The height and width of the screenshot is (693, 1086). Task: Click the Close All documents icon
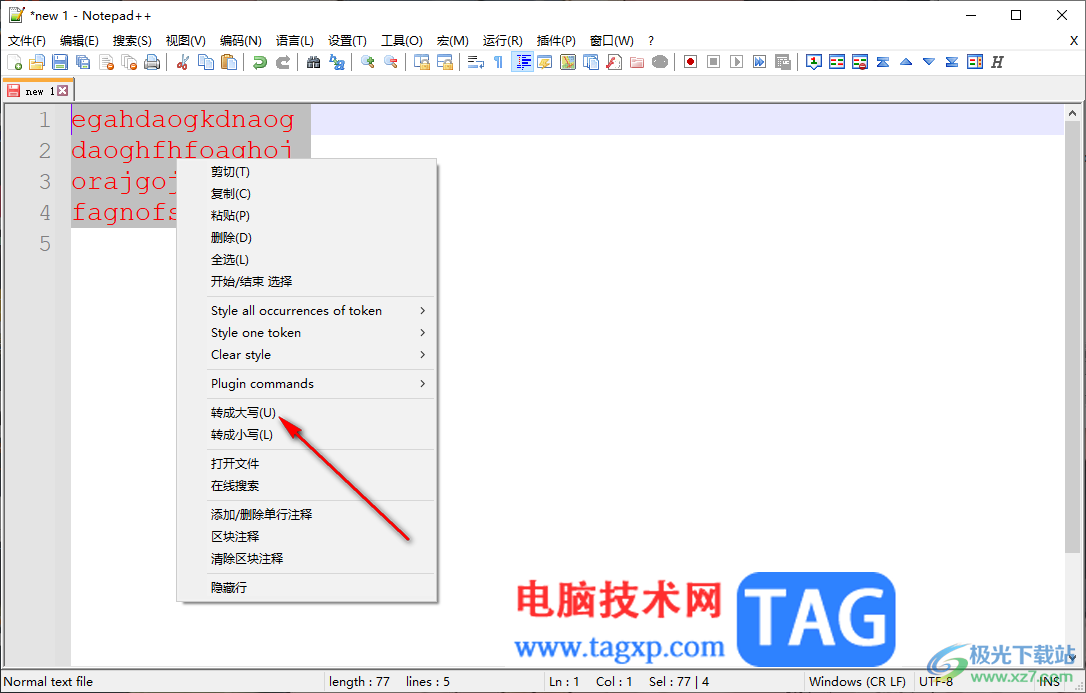tap(130, 62)
